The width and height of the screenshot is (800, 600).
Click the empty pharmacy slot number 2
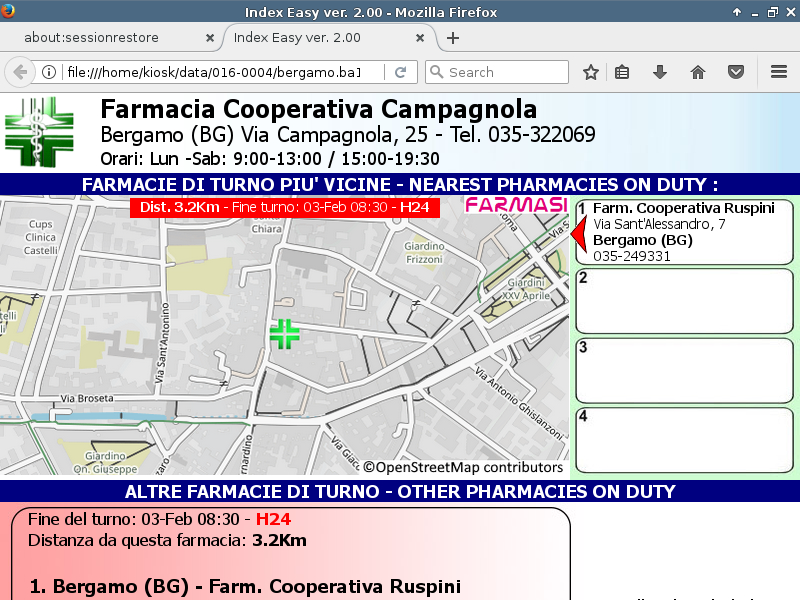coord(685,301)
